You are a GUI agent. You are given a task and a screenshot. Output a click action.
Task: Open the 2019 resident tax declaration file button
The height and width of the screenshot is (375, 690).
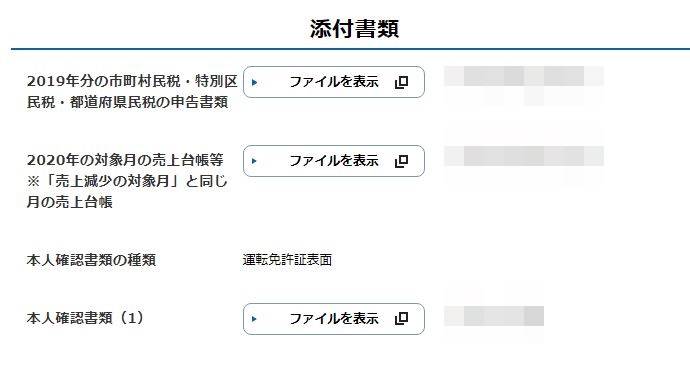(334, 82)
